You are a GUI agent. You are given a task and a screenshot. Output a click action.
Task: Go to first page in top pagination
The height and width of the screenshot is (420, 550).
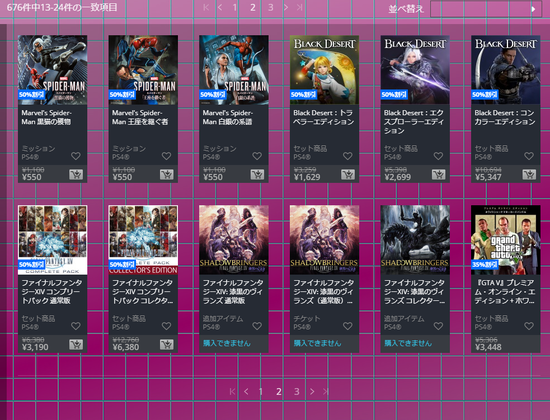206,7
